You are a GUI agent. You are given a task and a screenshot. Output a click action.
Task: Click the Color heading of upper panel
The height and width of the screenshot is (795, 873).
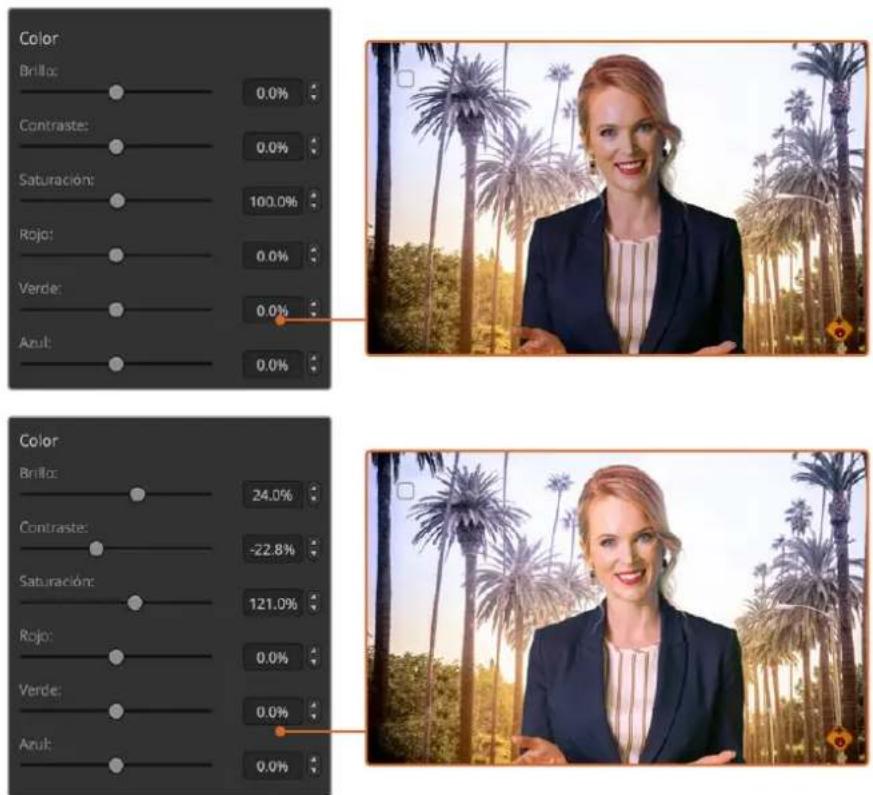pyautogui.click(x=38, y=38)
